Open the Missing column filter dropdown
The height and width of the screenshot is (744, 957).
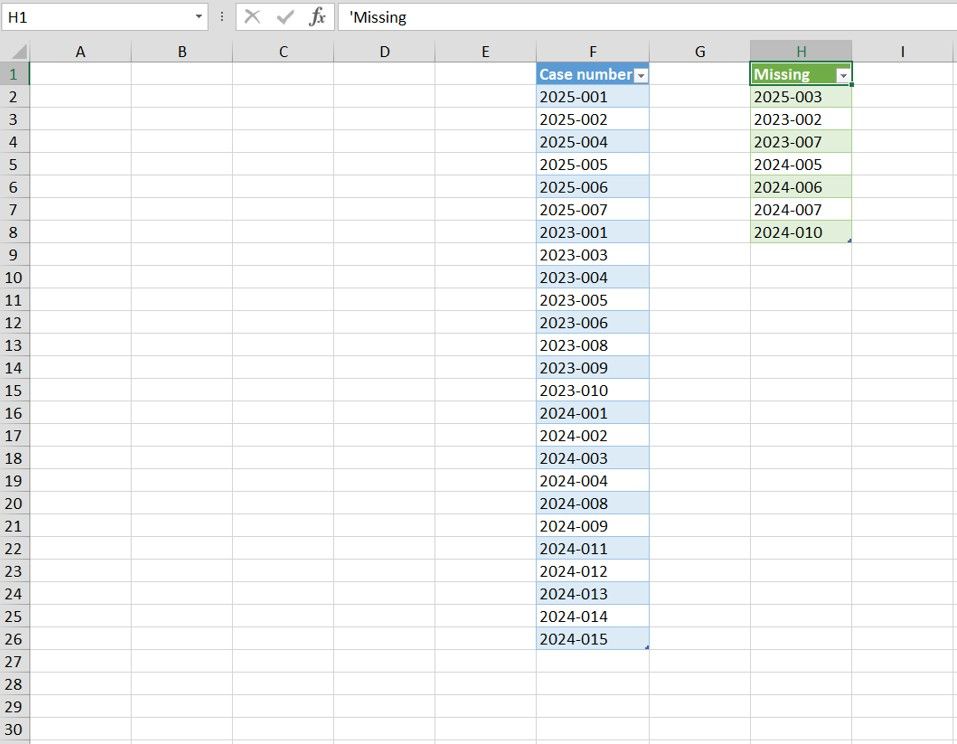click(843, 76)
